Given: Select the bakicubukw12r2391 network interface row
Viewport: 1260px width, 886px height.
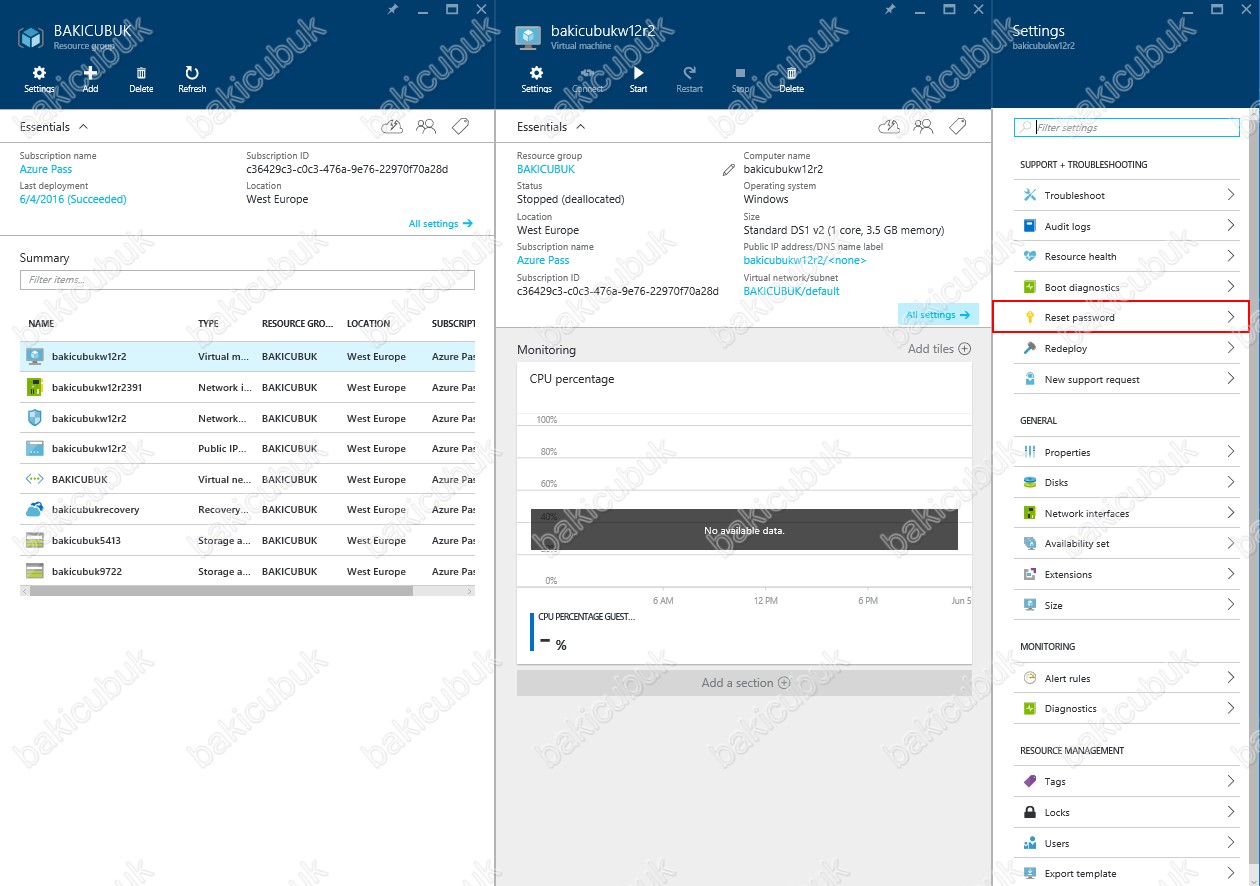Looking at the screenshot, I should coord(247,387).
